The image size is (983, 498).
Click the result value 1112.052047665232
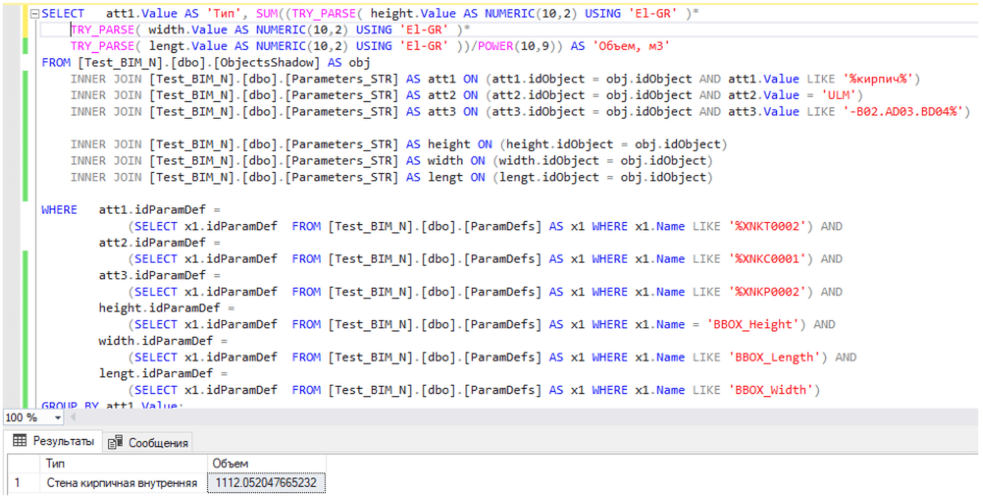click(x=265, y=483)
